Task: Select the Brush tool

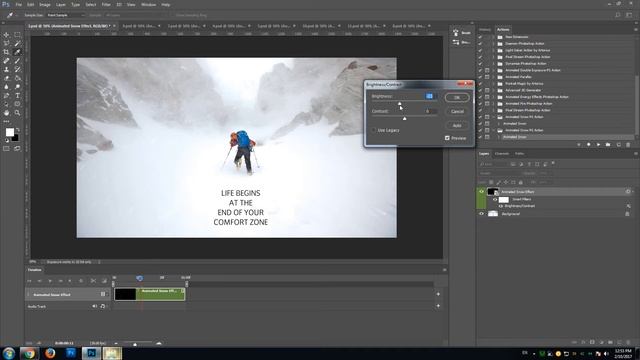Action: tap(17, 61)
